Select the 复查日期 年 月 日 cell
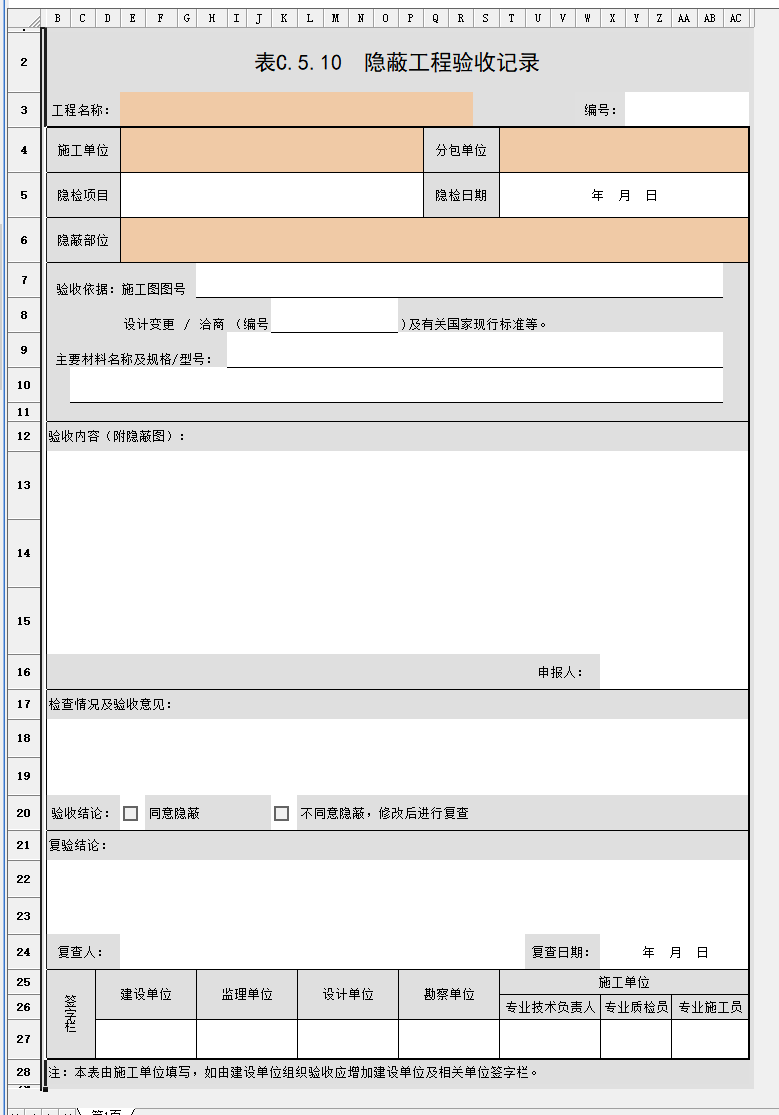Image resolution: width=779 pixels, height=1115 pixels. tap(674, 951)
